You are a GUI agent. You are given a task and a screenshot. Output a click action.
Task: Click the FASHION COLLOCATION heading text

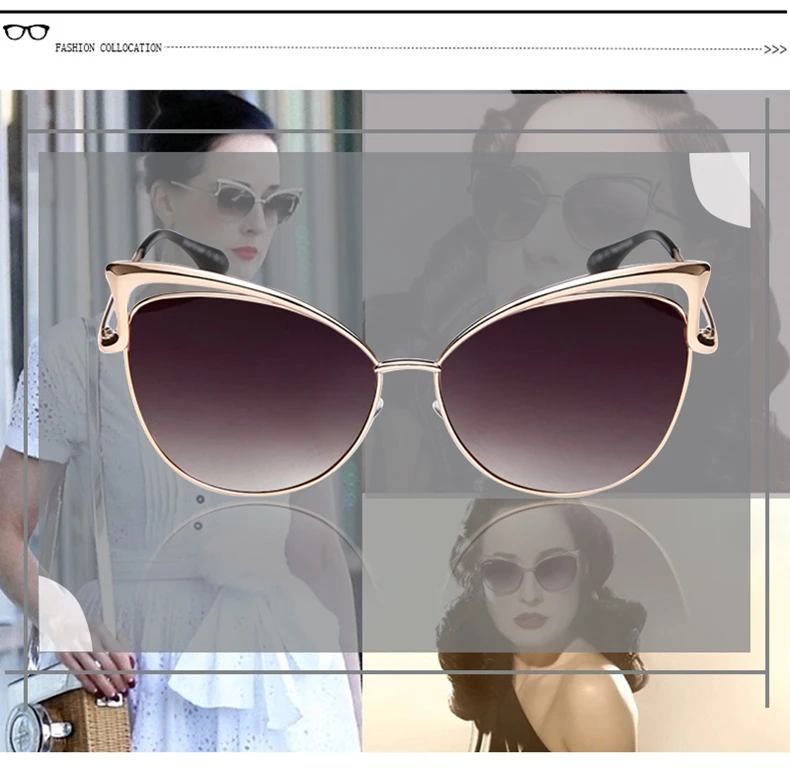coord(108,48)
